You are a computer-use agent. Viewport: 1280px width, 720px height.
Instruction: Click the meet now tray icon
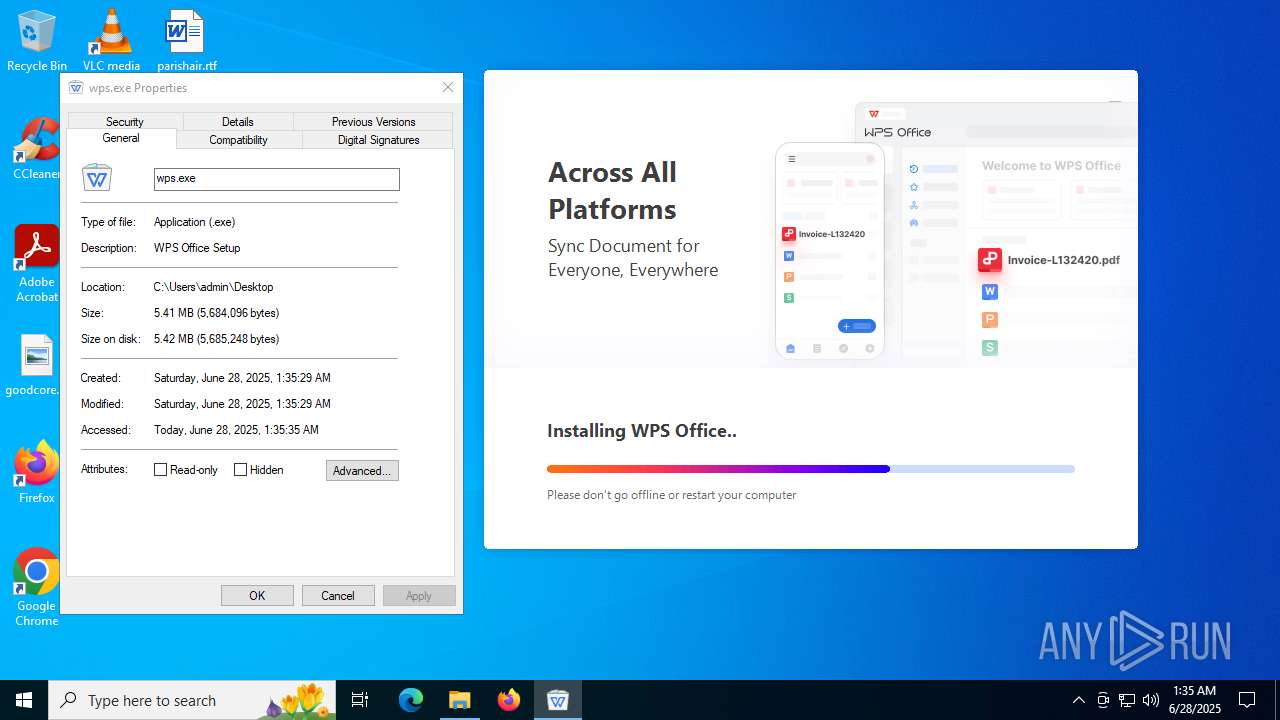click(x=1103, y=700)
